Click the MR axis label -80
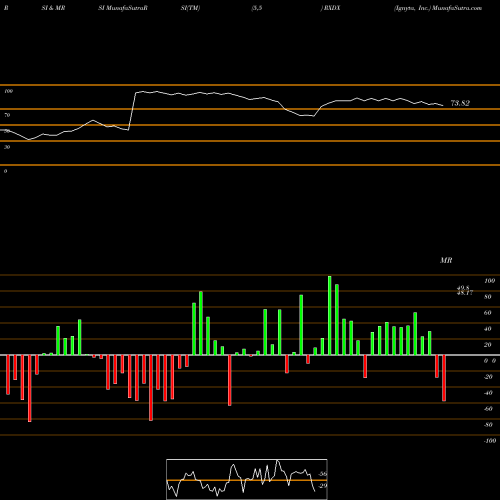The width and height of the screenshot is (500, 500). coord(488,425)
